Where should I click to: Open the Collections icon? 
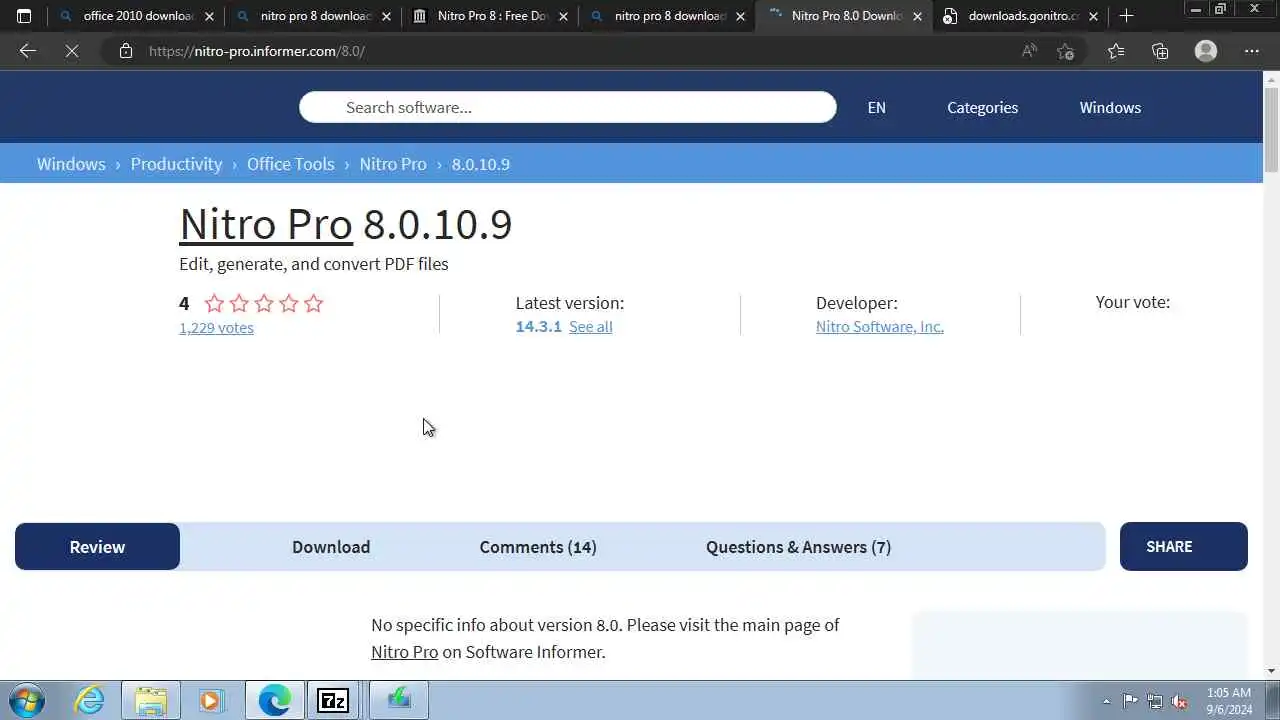pyautogui.click(x=1160, y=51)
